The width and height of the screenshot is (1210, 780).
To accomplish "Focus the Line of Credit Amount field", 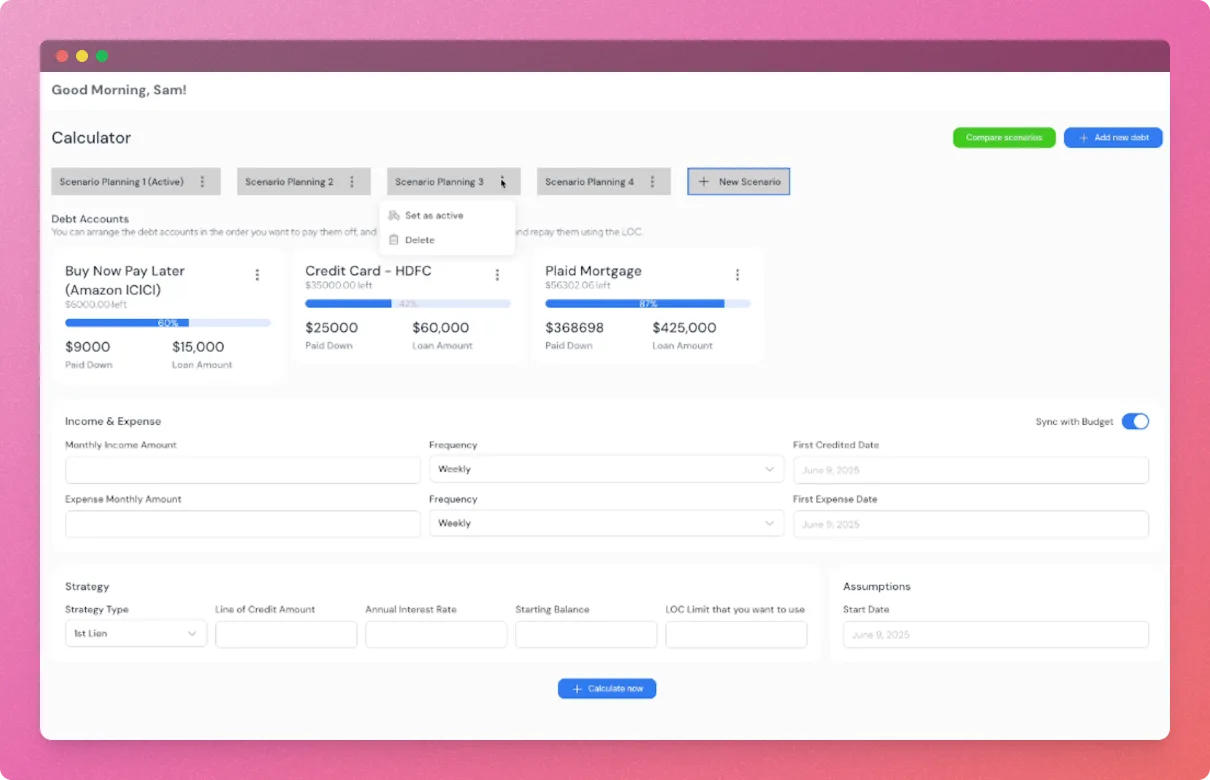I will coord(286,635).
